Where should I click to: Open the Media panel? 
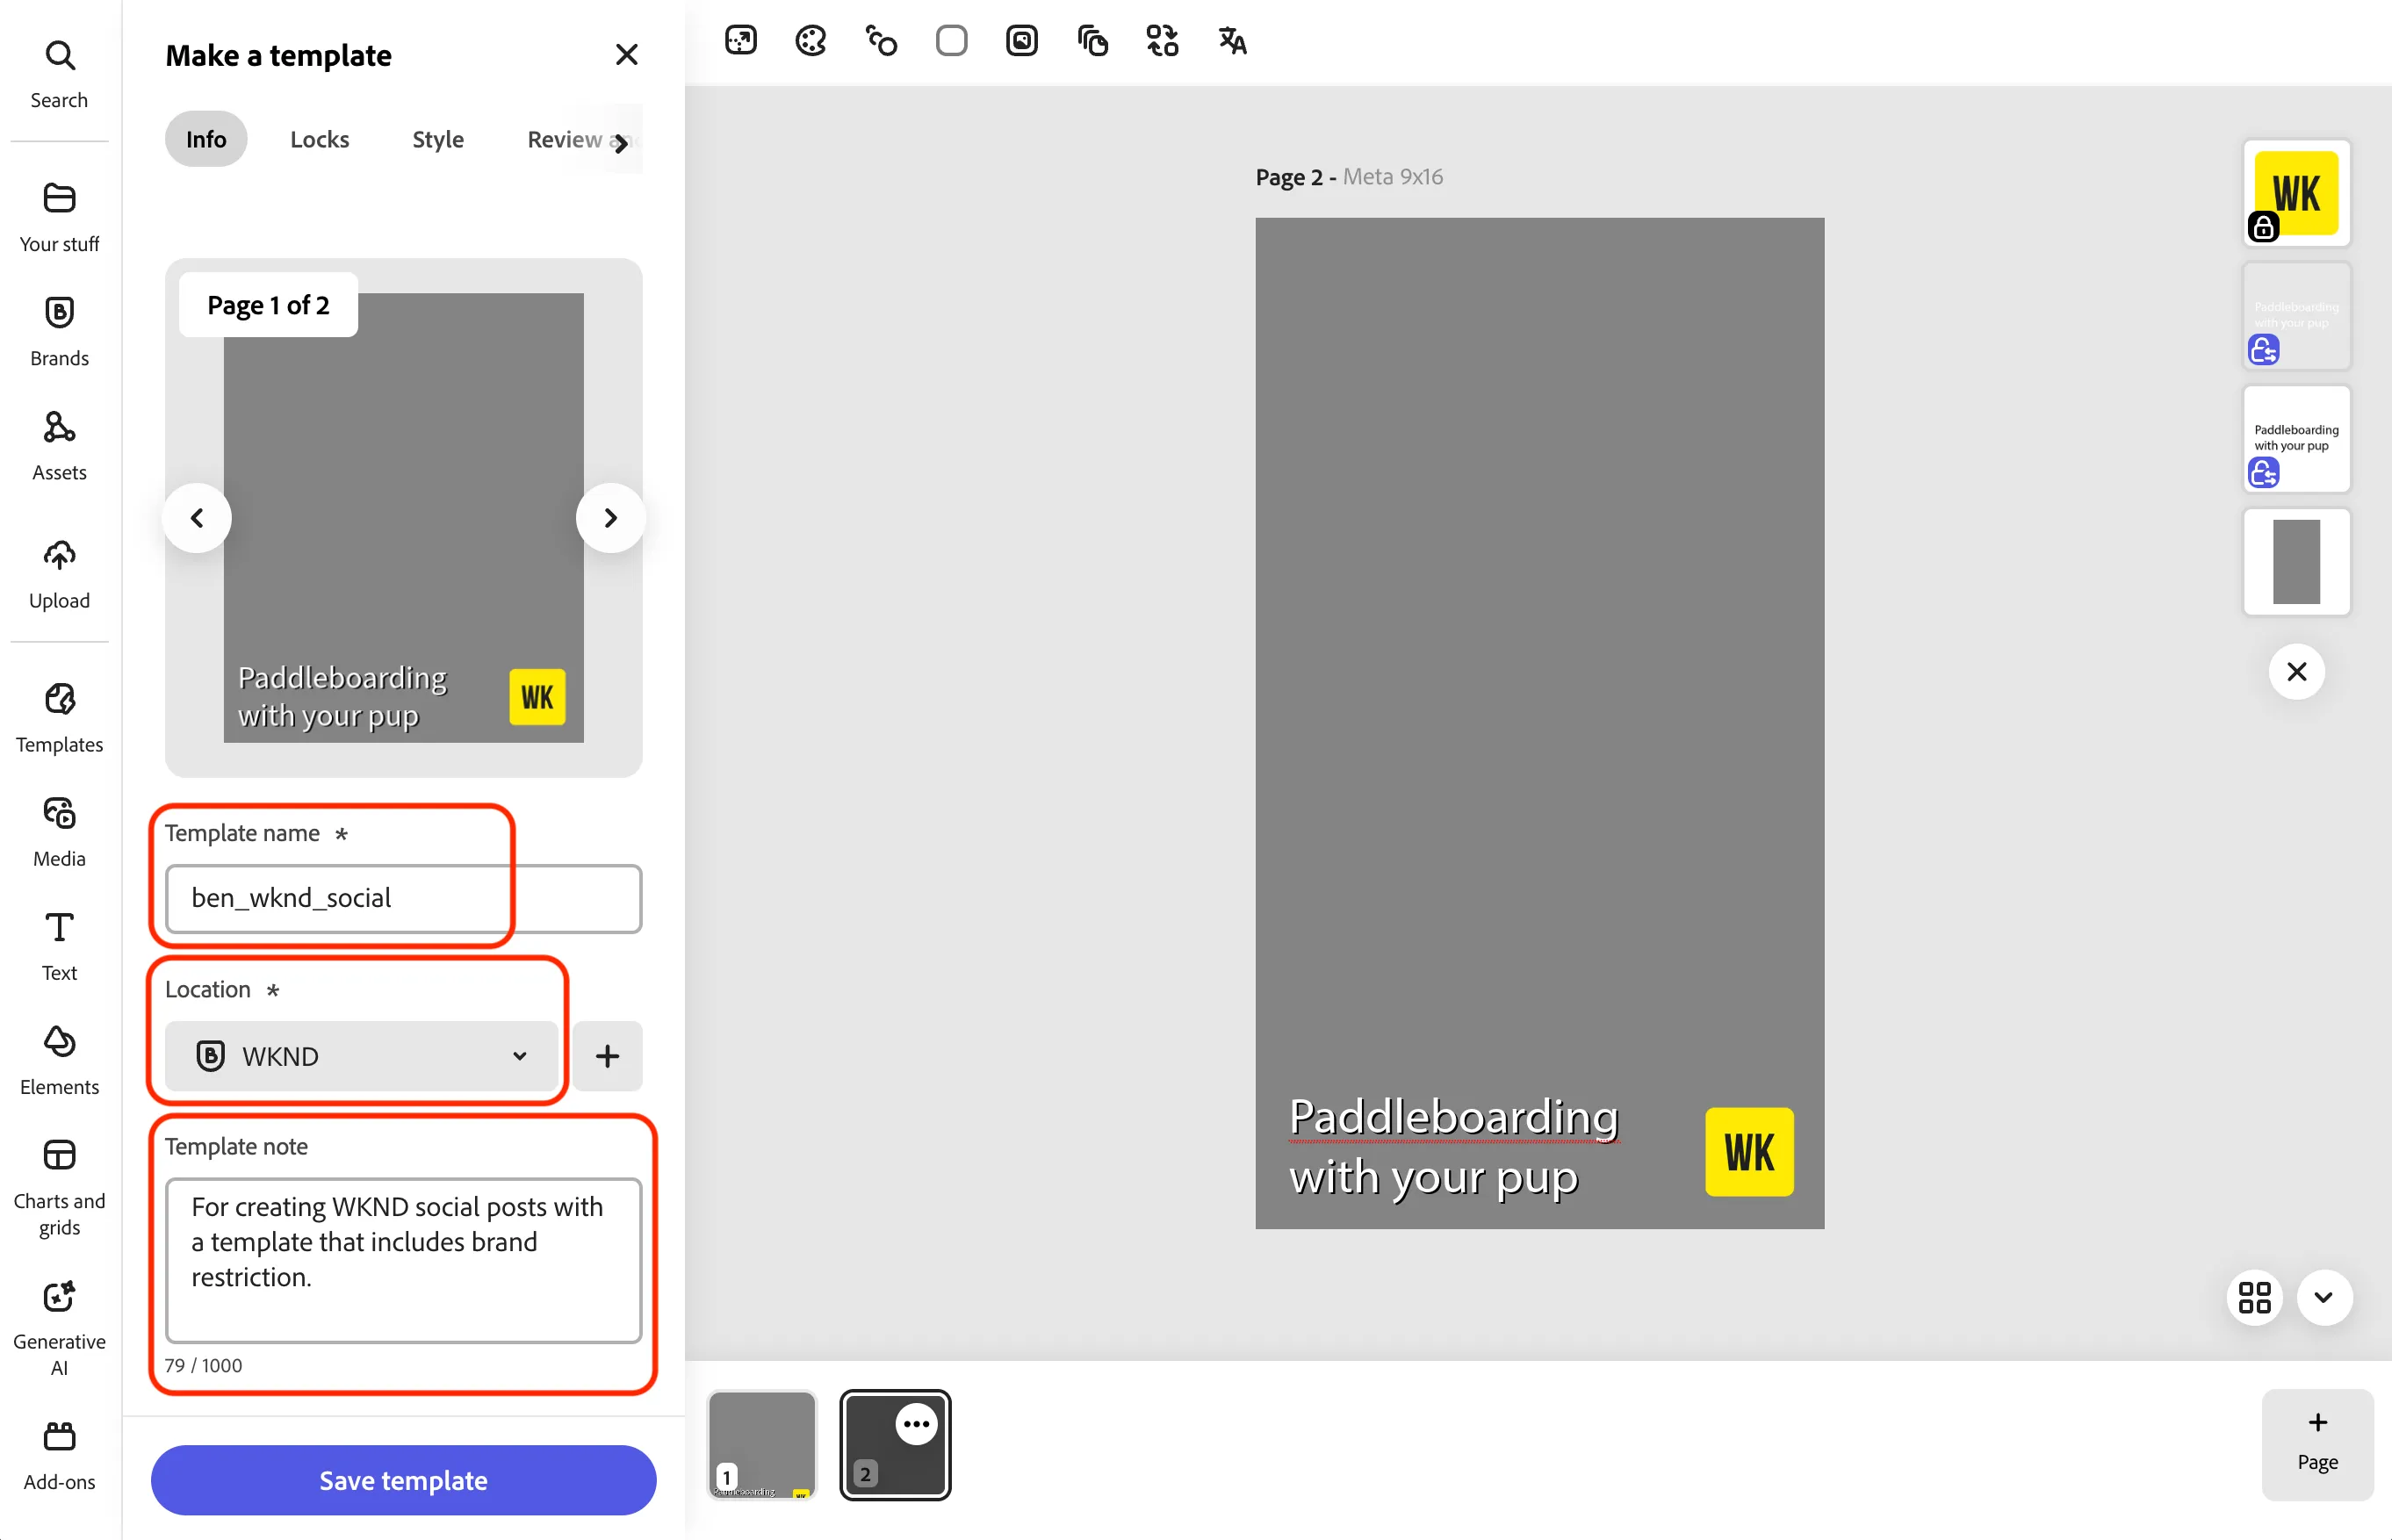(59, 832)
